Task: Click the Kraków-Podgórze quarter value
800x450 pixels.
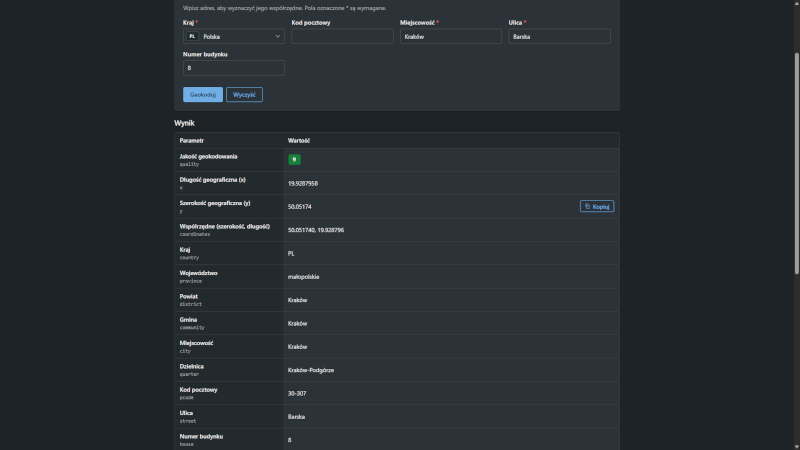Action: click(x=311, y=370)
